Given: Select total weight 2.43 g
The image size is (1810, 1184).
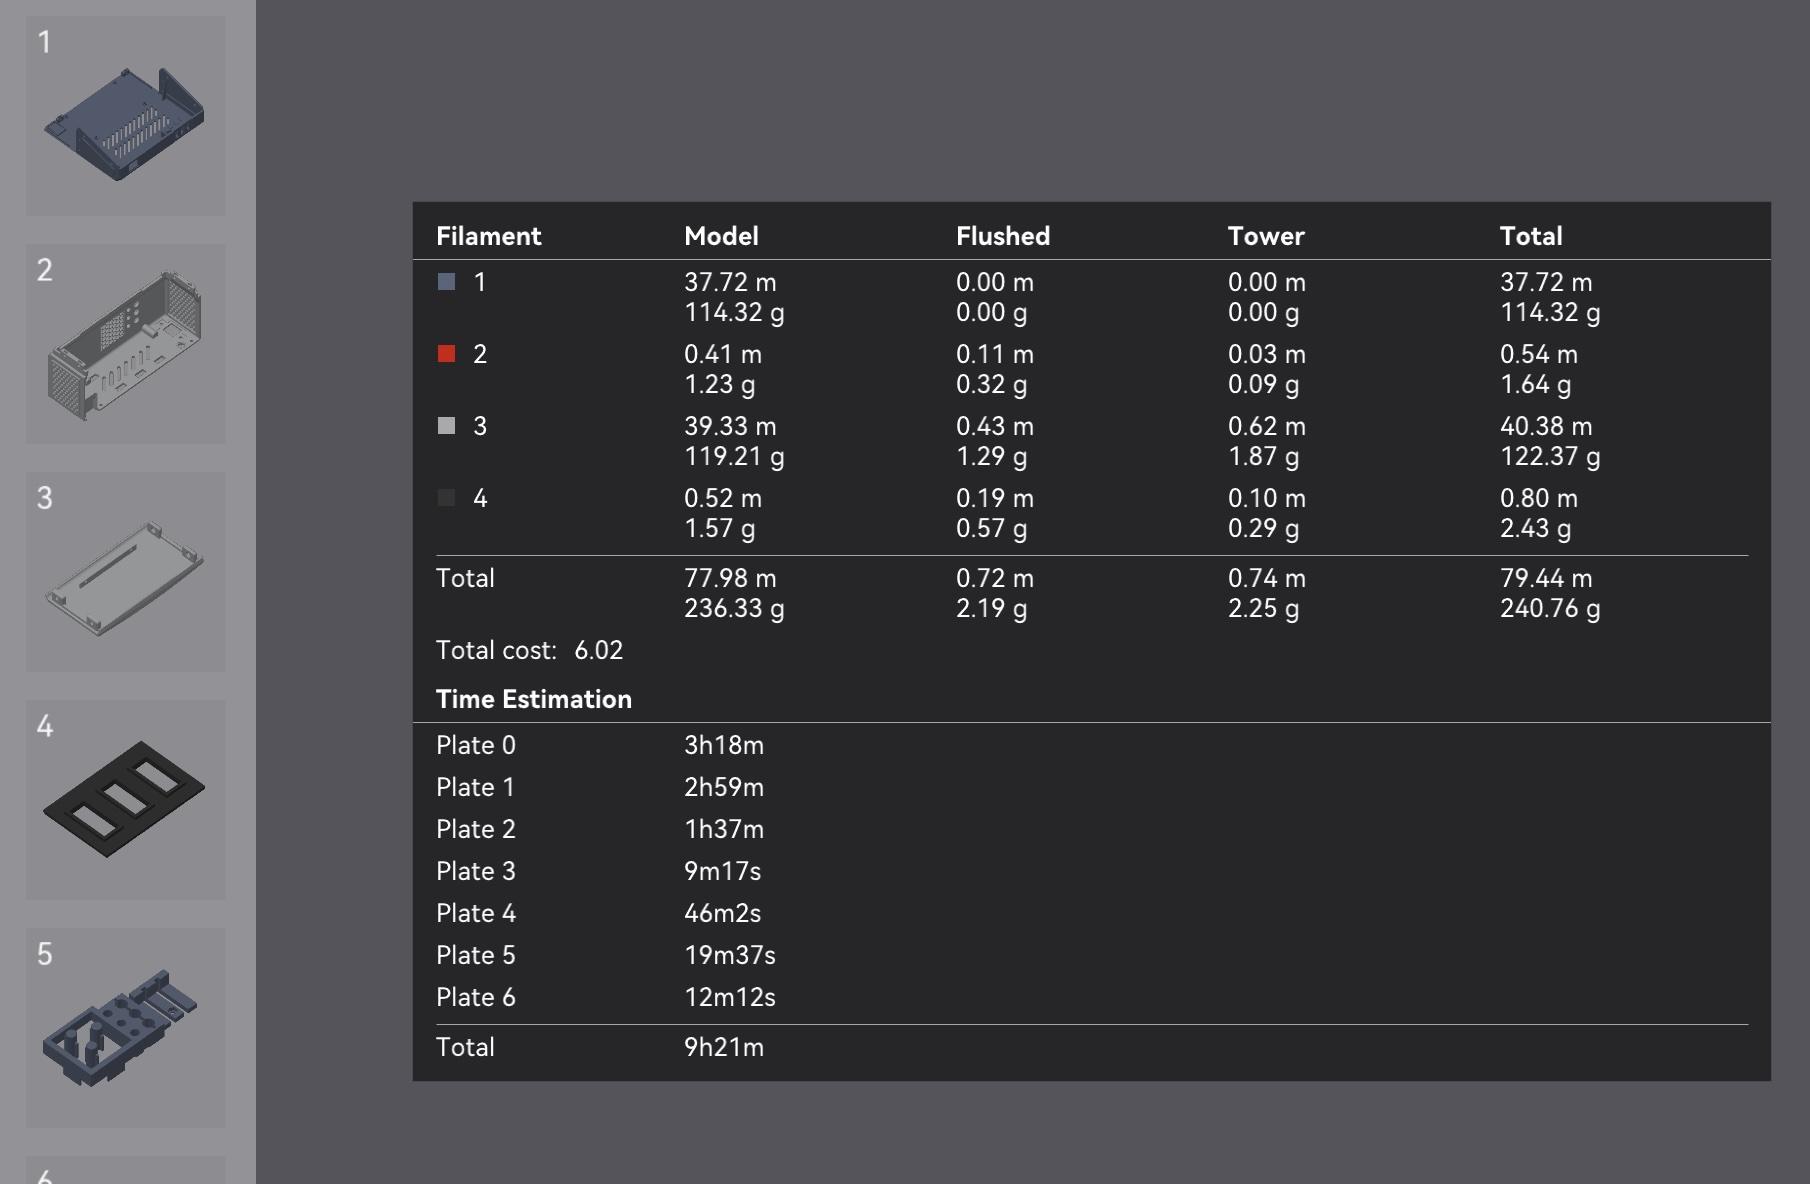Looking at the screenshot, I should 1535,528.
